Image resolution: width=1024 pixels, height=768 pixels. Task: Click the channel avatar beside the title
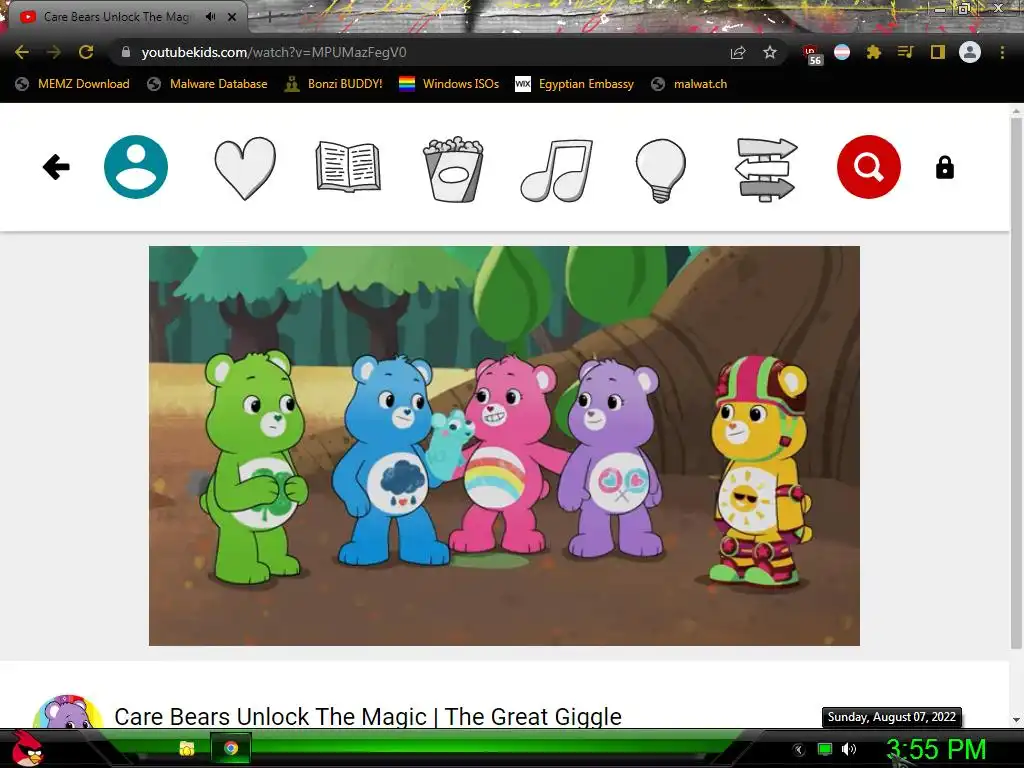pos(67,713)
